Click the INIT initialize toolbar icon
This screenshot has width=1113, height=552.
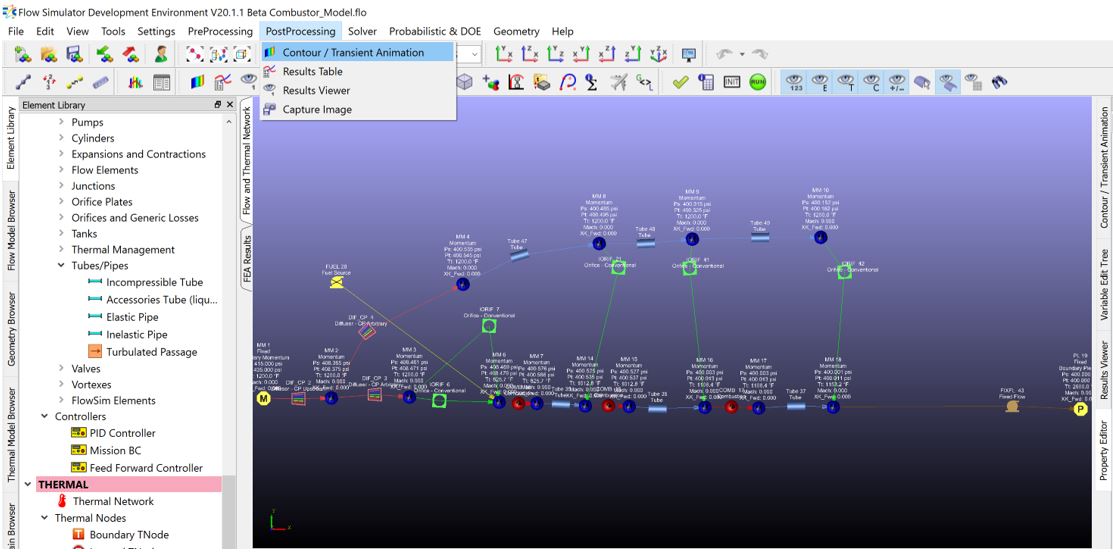[x=732, y=83]
